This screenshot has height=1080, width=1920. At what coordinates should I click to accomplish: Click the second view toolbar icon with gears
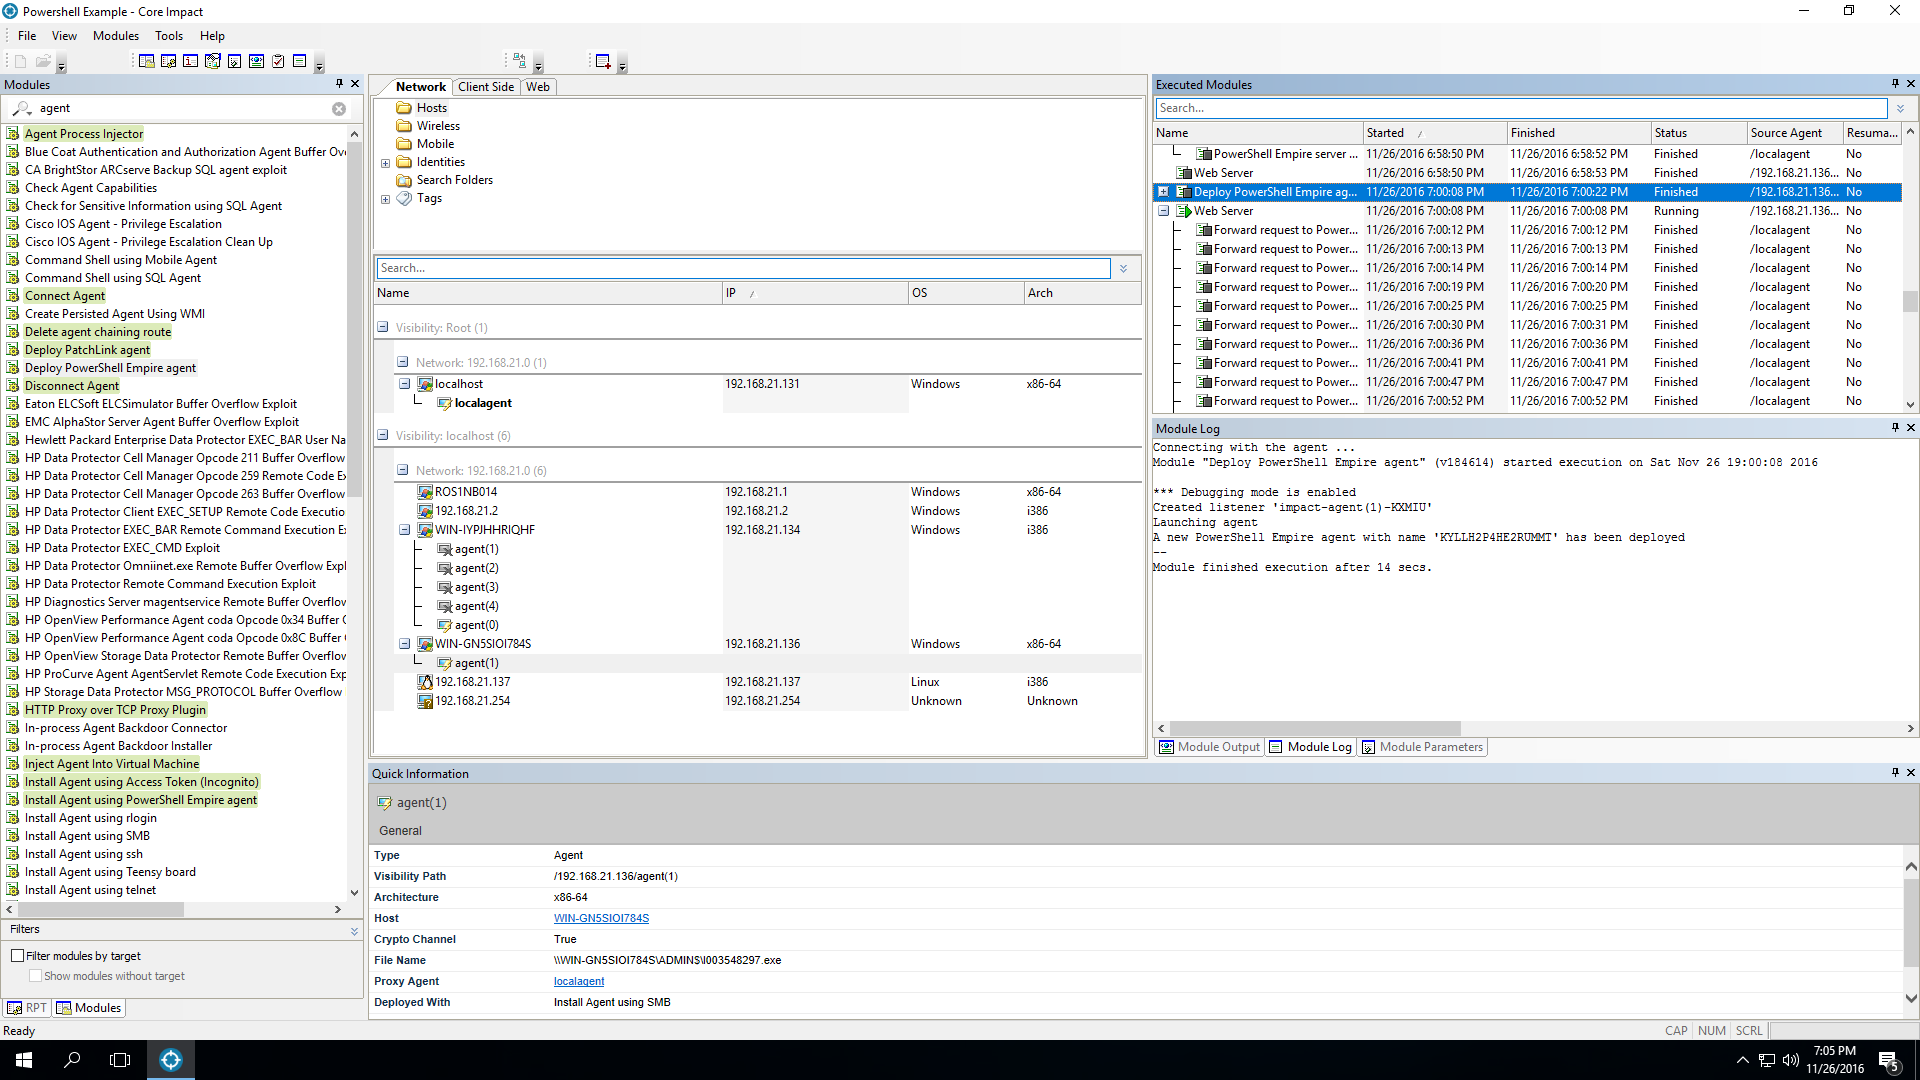coord(169,61)
